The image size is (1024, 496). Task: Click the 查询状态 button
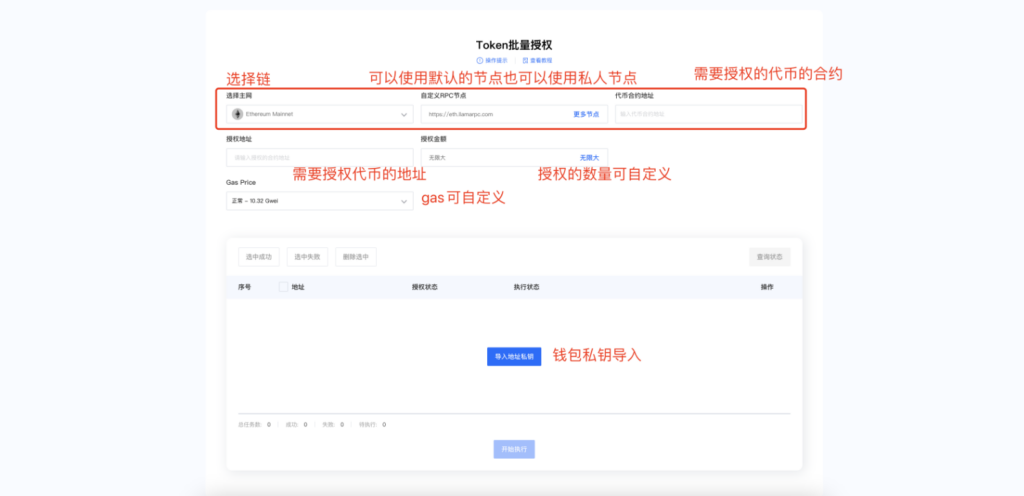click(770, 257)
